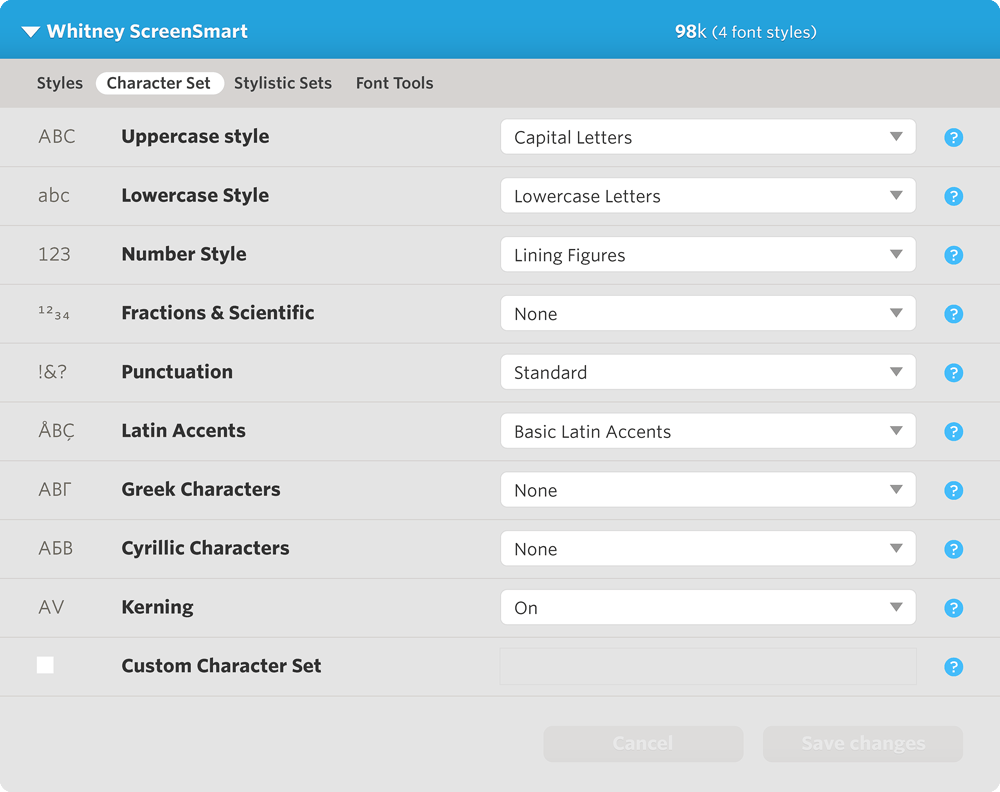Select the Character Set tab
Screen dimensions: 1000x792
coord(159,84)
